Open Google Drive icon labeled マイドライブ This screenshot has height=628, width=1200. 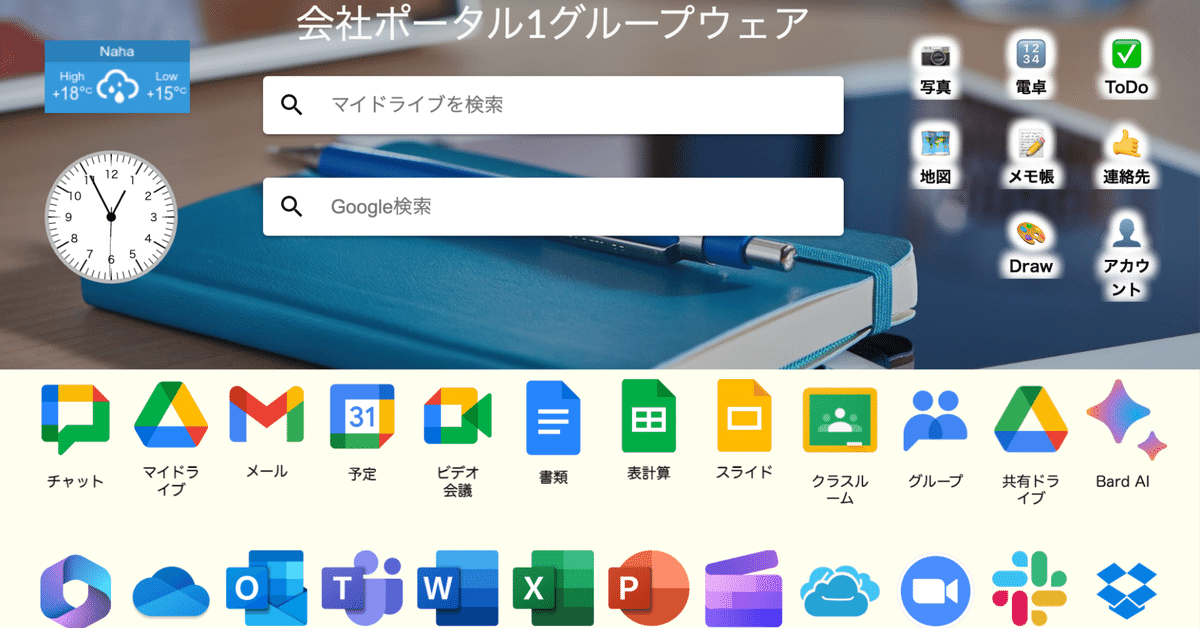(171, 417)
